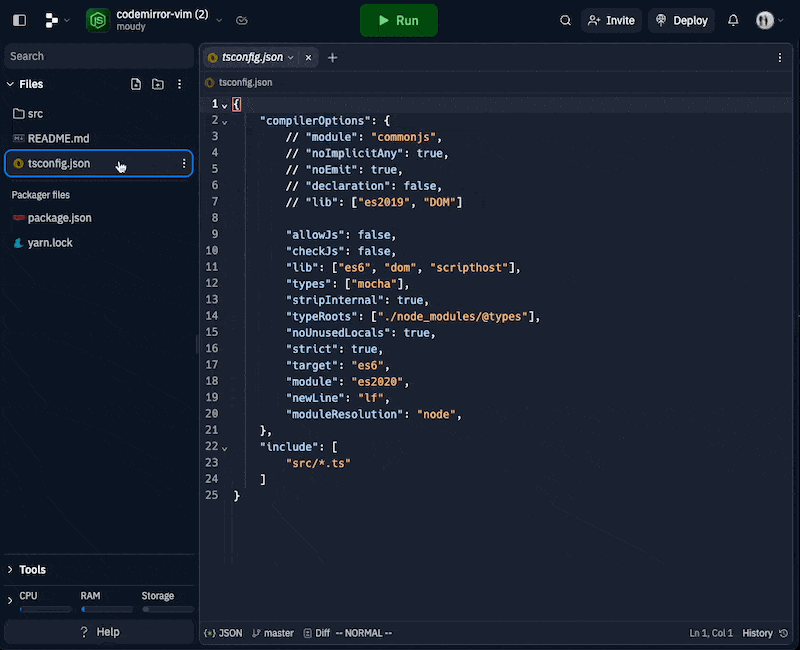Open the search icon in the top bar
This screenshot has width=800, height=650.
pyautogui.click(x=565, y=20)
